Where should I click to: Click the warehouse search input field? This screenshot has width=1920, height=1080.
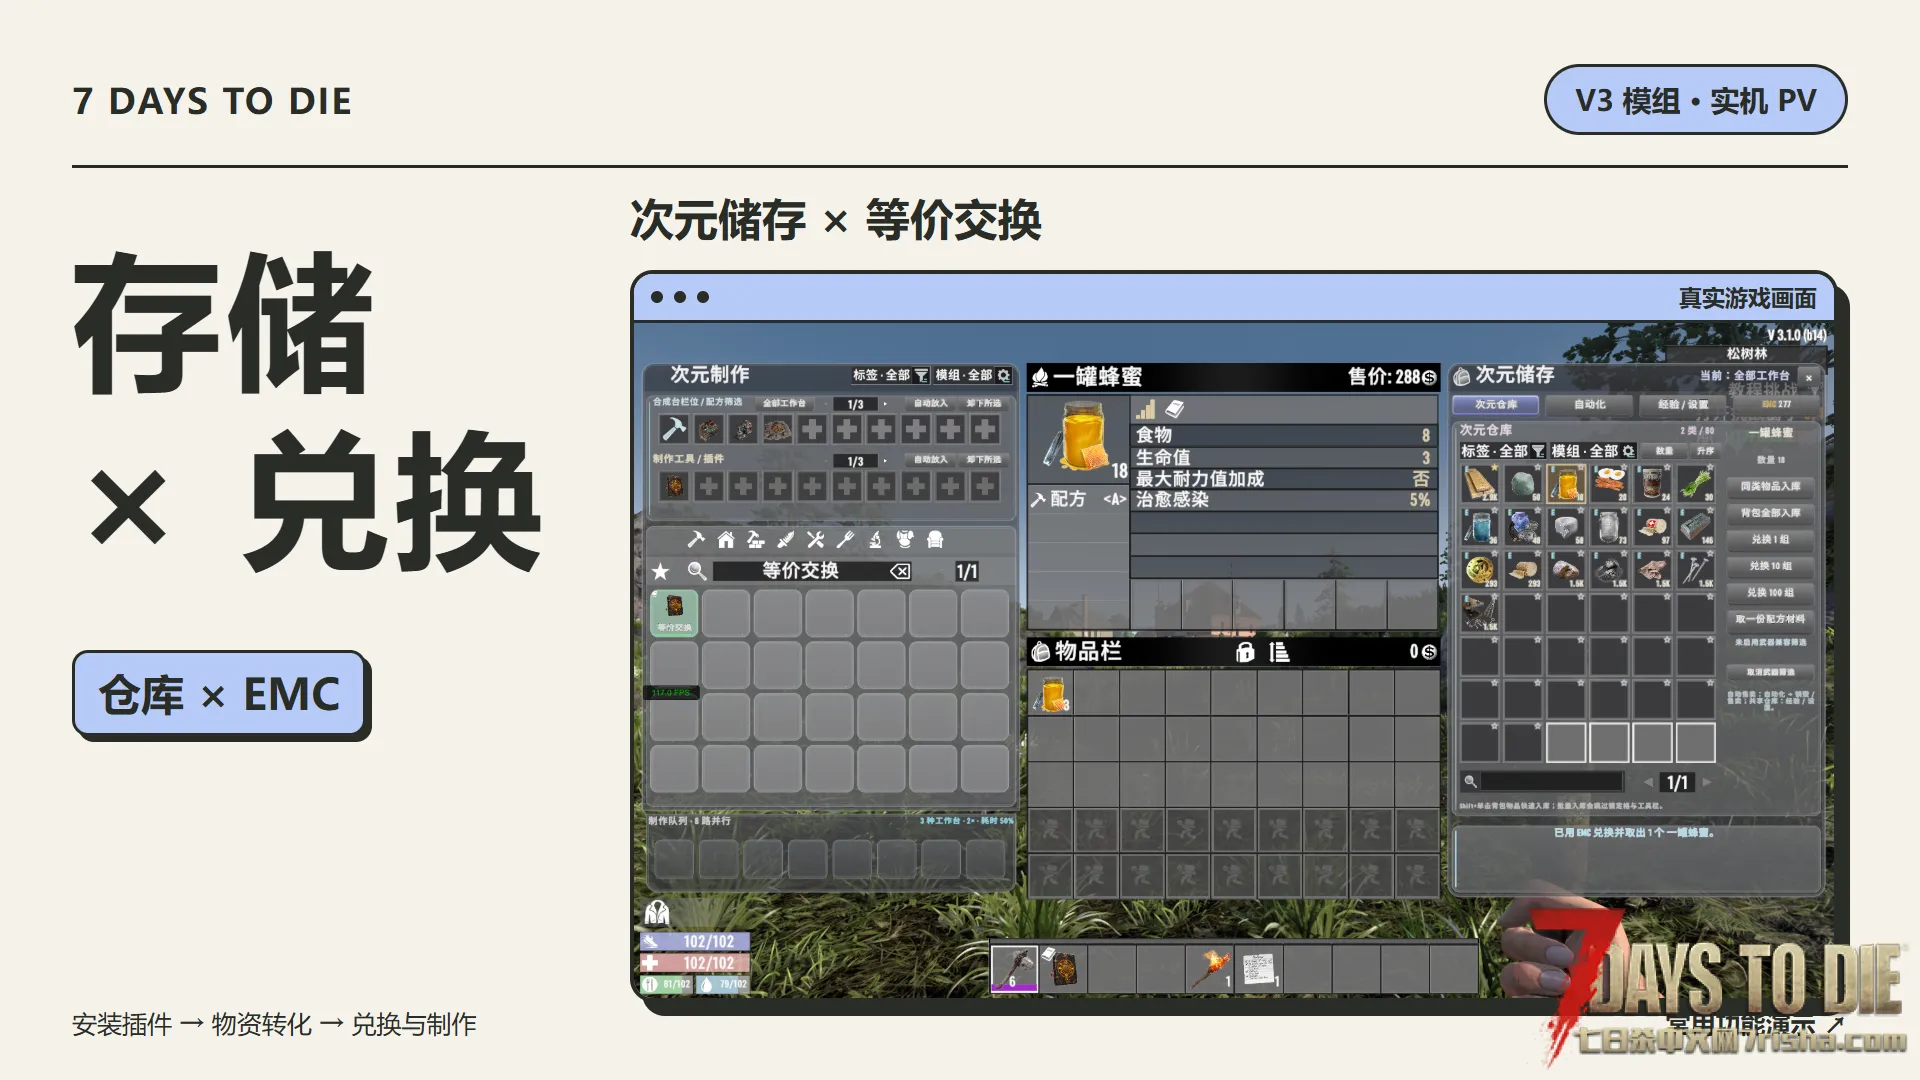click(x=1552, y=782)
